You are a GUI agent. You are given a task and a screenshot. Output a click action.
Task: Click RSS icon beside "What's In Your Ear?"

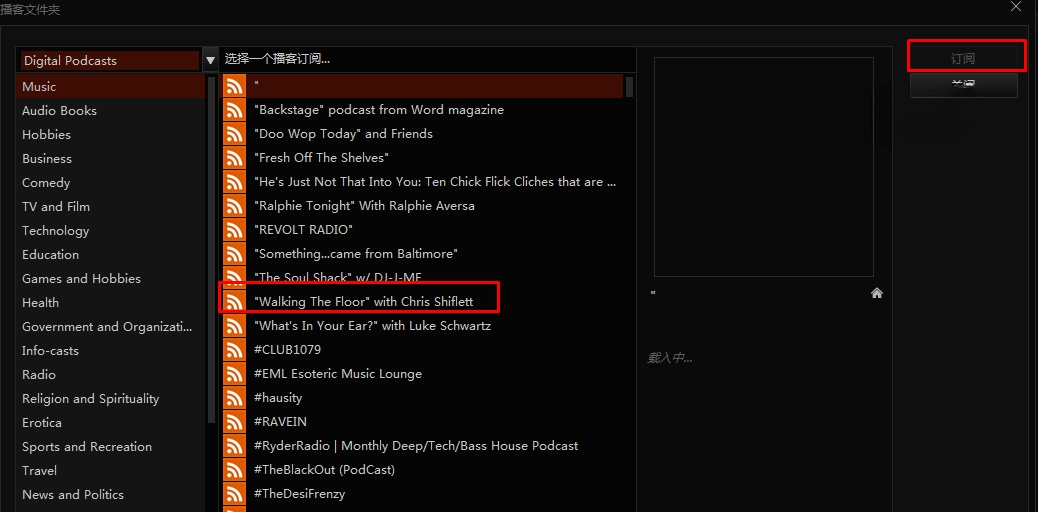tap(234, 326)
